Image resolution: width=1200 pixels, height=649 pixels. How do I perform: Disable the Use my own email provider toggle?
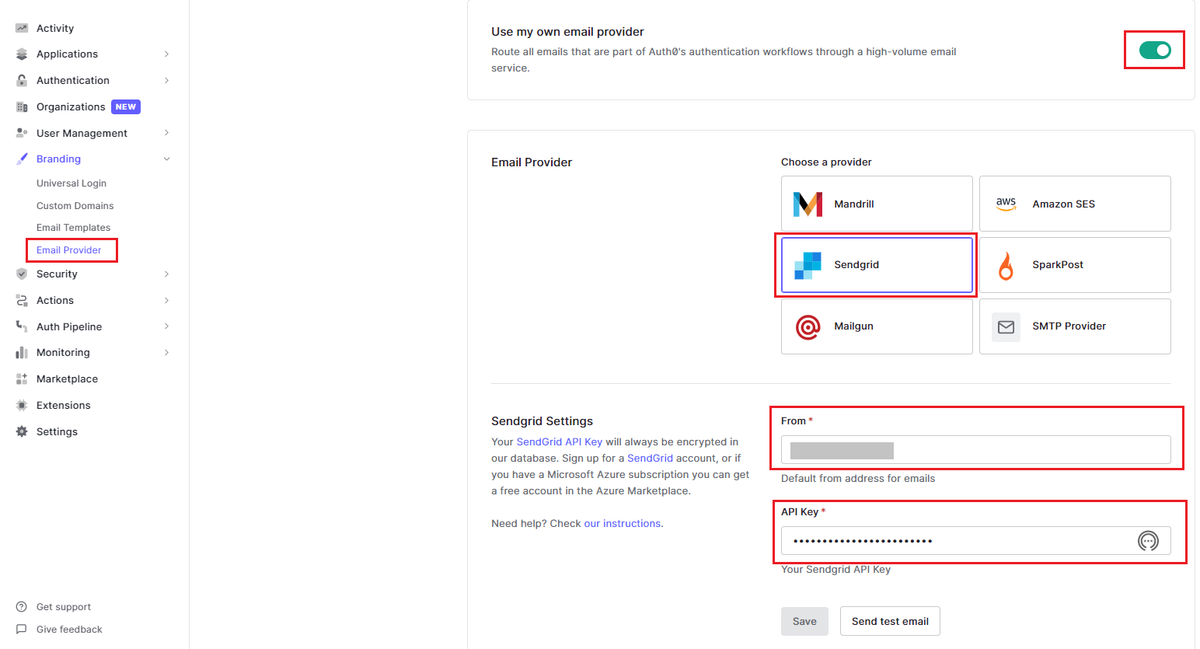click(x=1155, y=50)
